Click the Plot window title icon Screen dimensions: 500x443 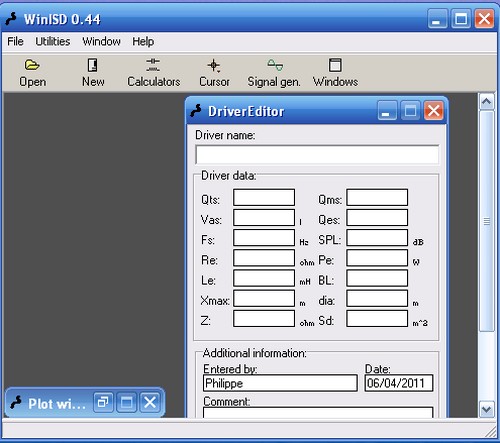click(x=16, y=403)
